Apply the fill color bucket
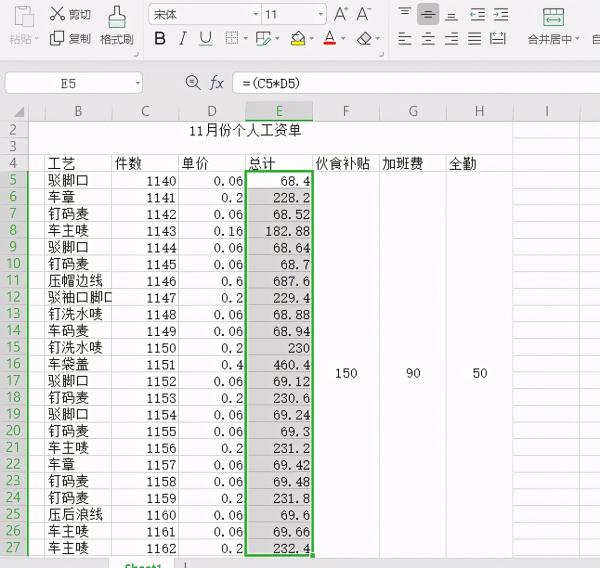The width and height of the screenshot is (600, 568). (298, 38)
